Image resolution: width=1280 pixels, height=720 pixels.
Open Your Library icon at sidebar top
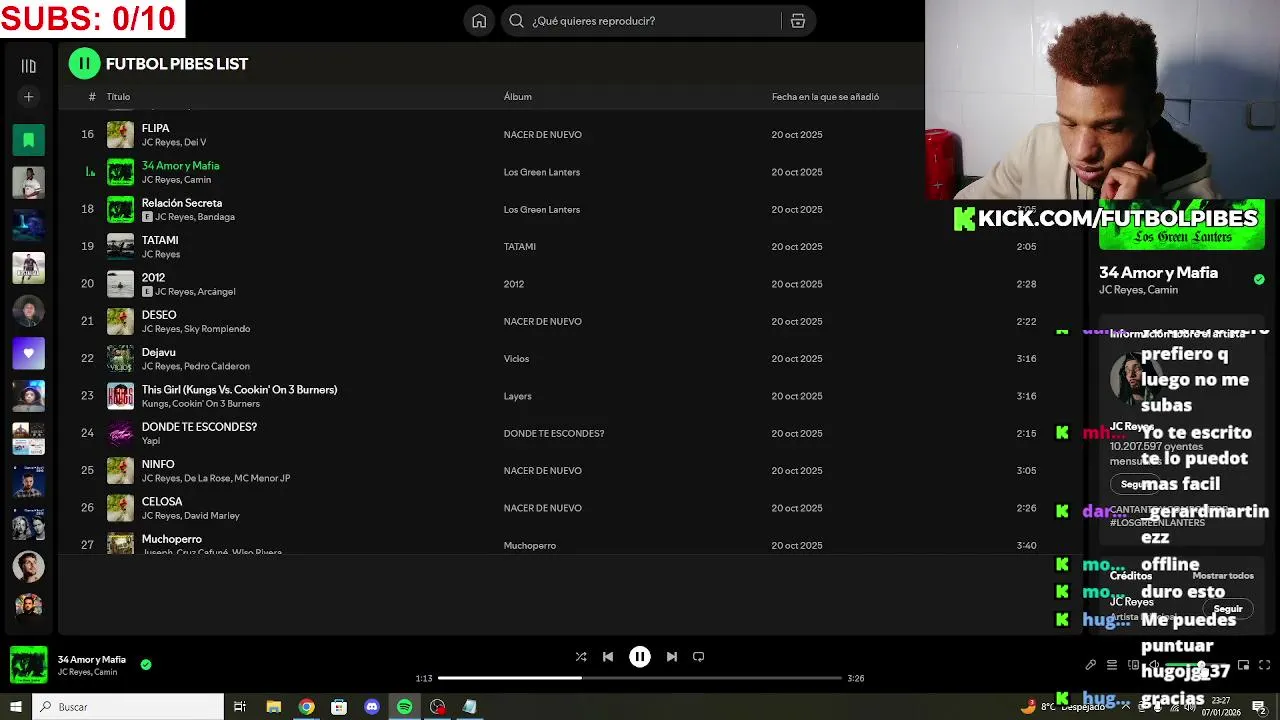click(x=28, y=66)
